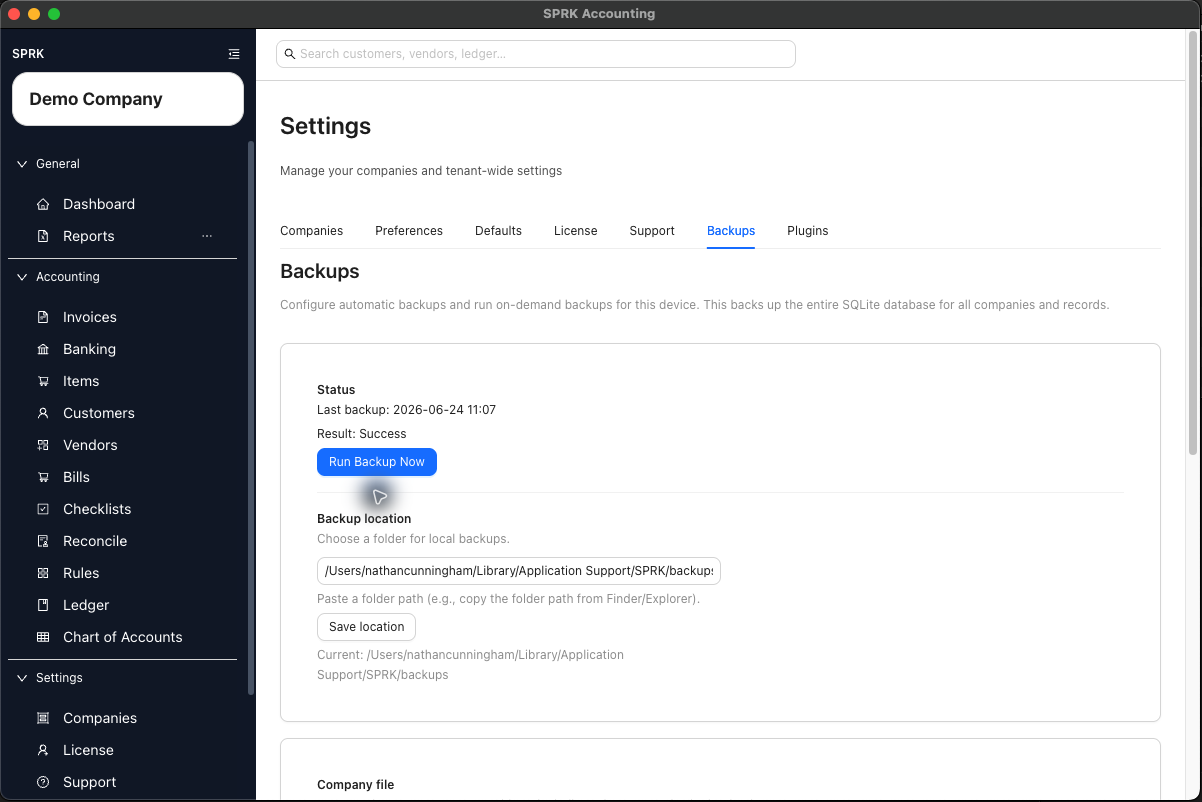This screenshot has height=802, width=1202.
Task: Click the sidebar vertical scrollbar
Action: [251, 417]
